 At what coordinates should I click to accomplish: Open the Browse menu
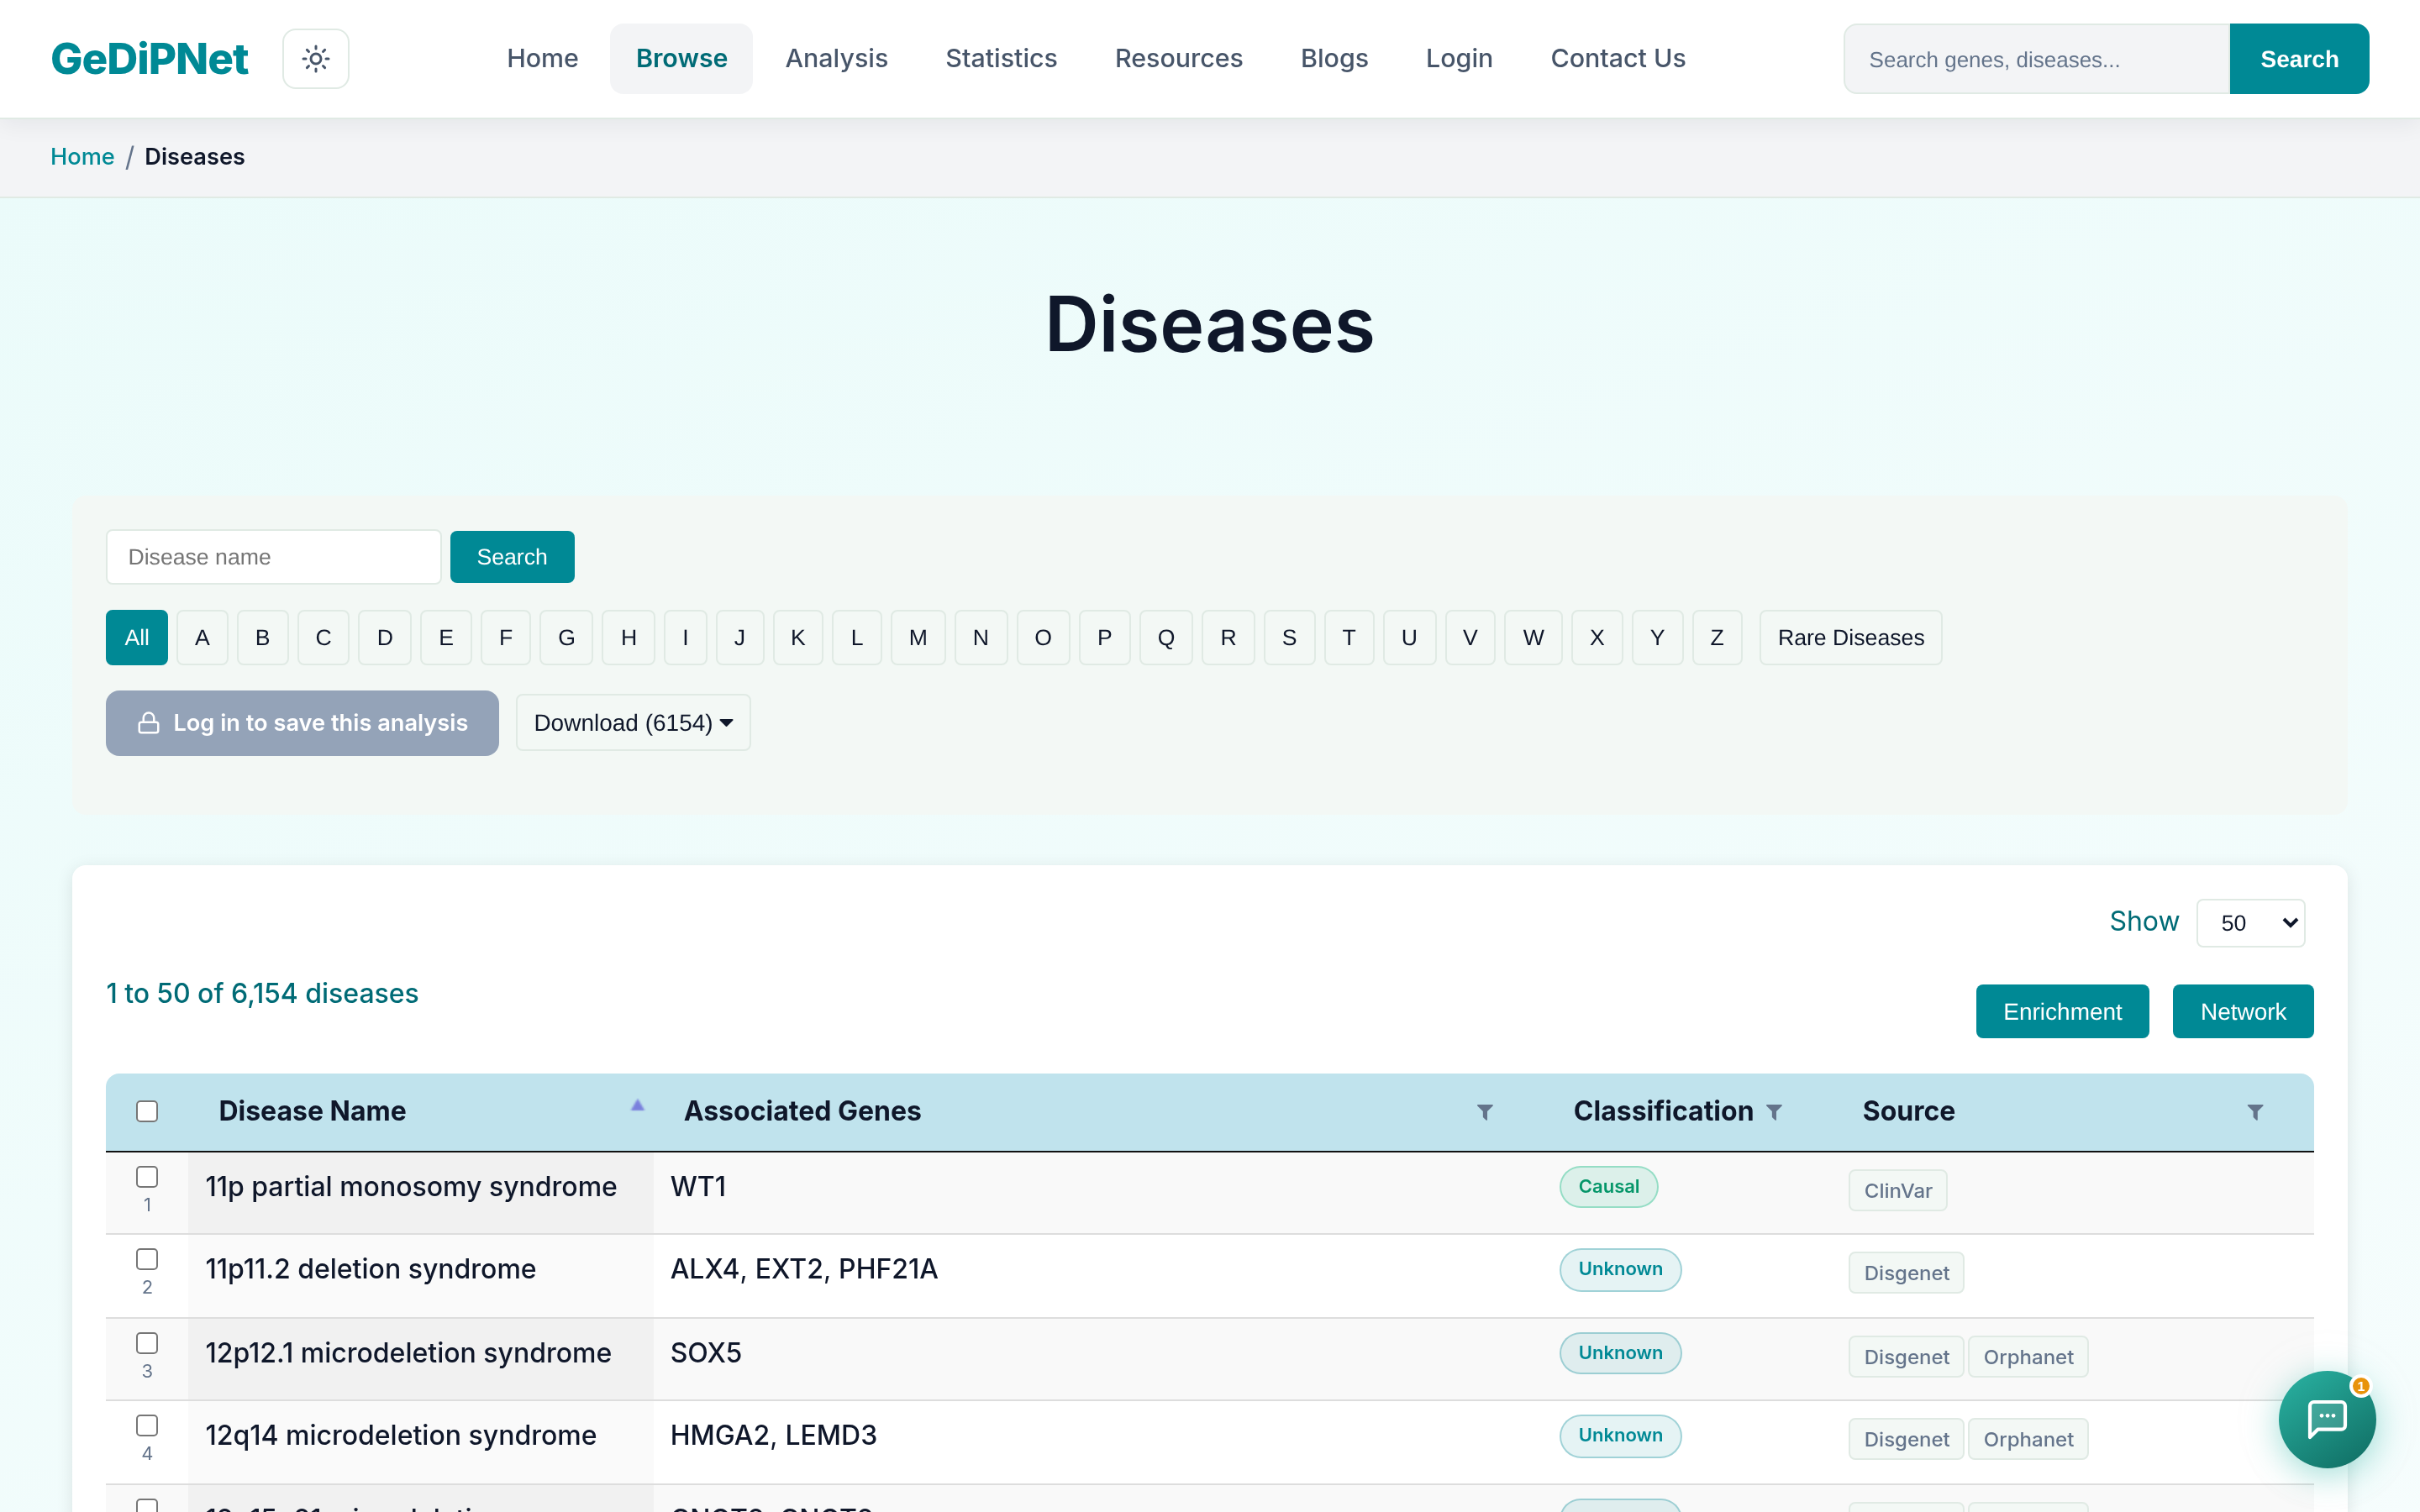[681, 59]
